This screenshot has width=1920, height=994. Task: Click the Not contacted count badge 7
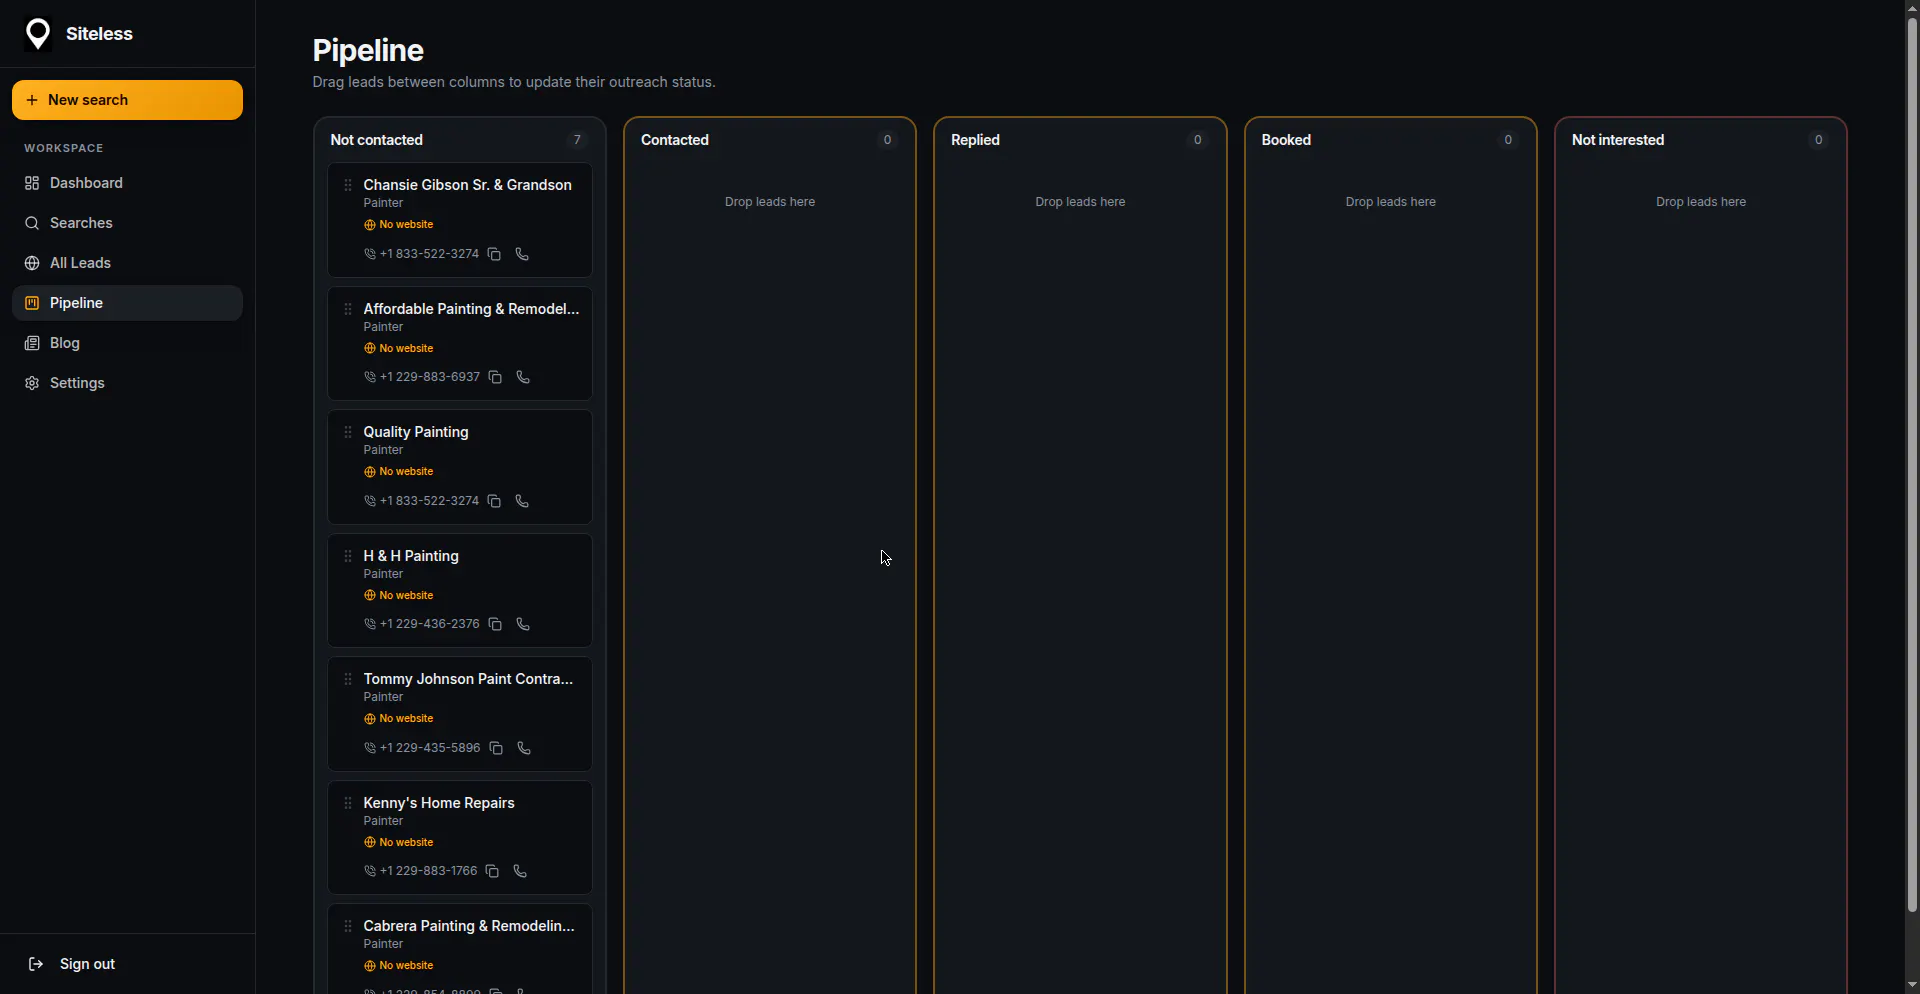(x=577, y=140)
